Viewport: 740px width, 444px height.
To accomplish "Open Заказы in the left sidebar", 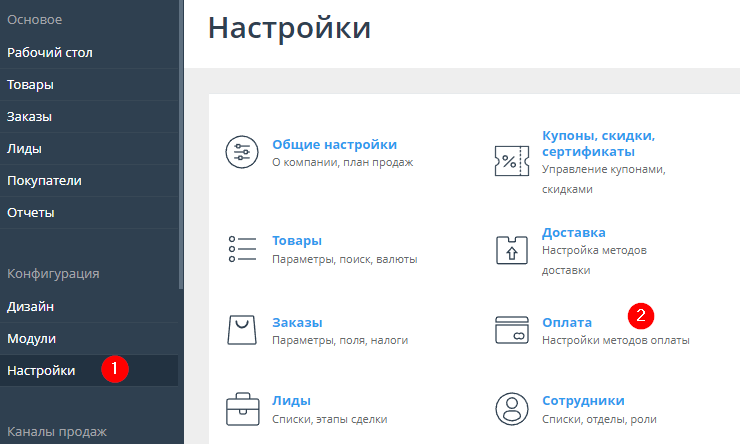I will 29,116.
